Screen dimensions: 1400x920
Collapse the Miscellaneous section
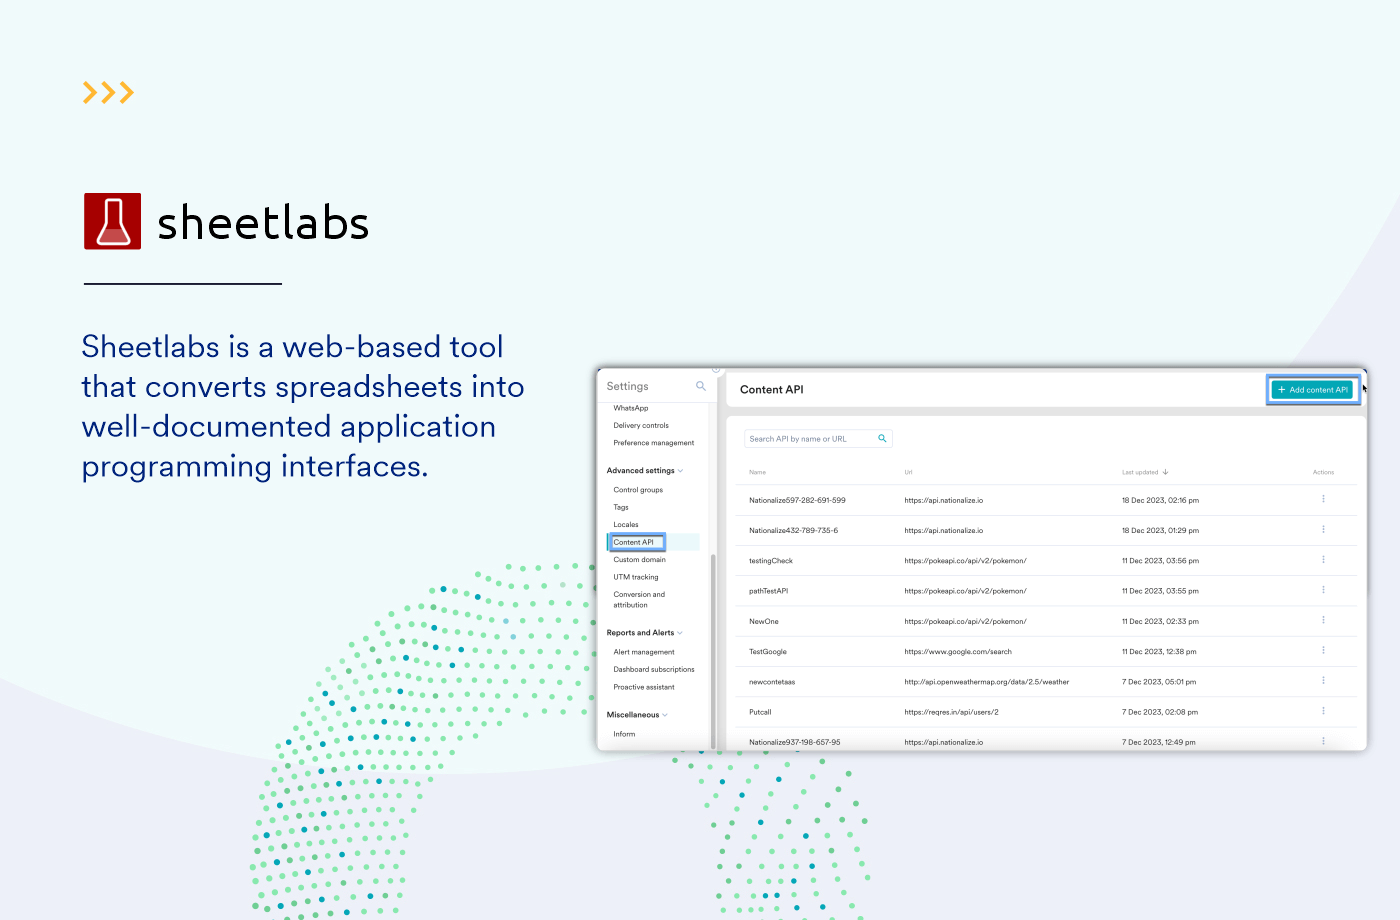pos(665,715)
